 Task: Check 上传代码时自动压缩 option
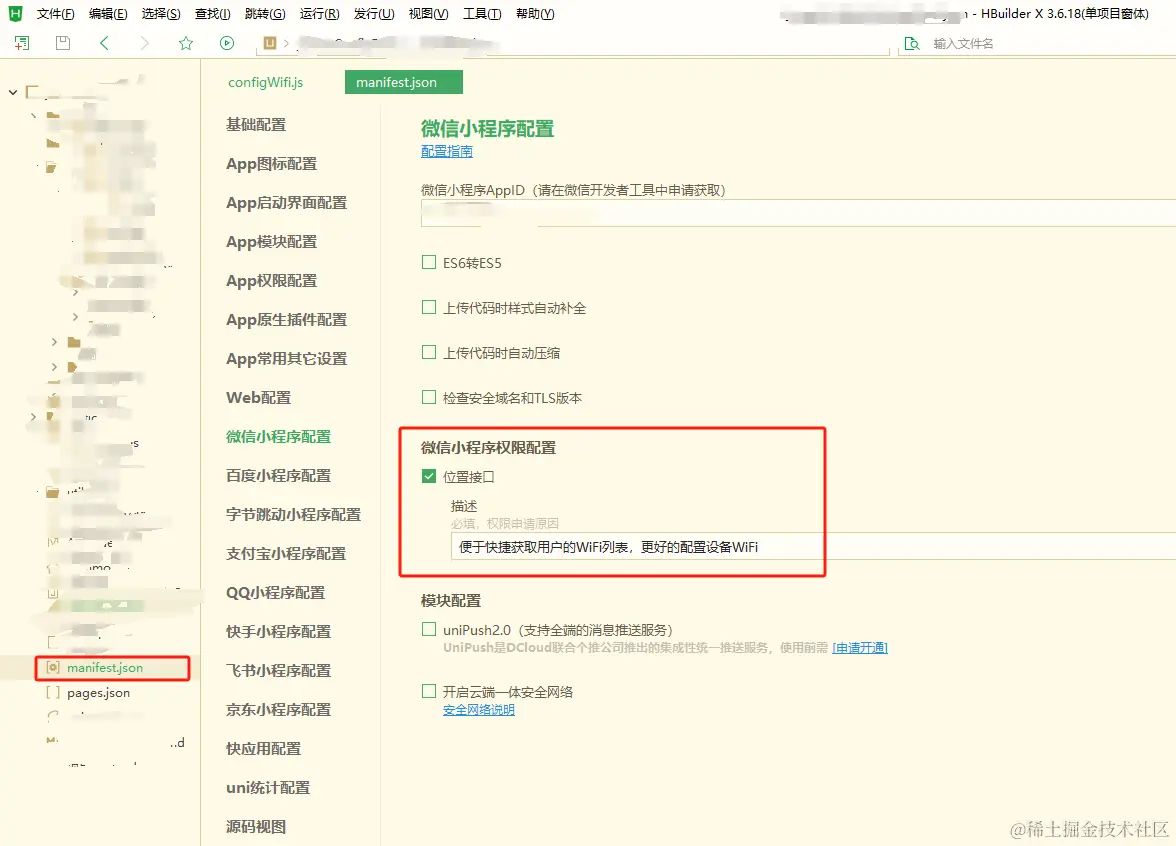tap(429, 352)
